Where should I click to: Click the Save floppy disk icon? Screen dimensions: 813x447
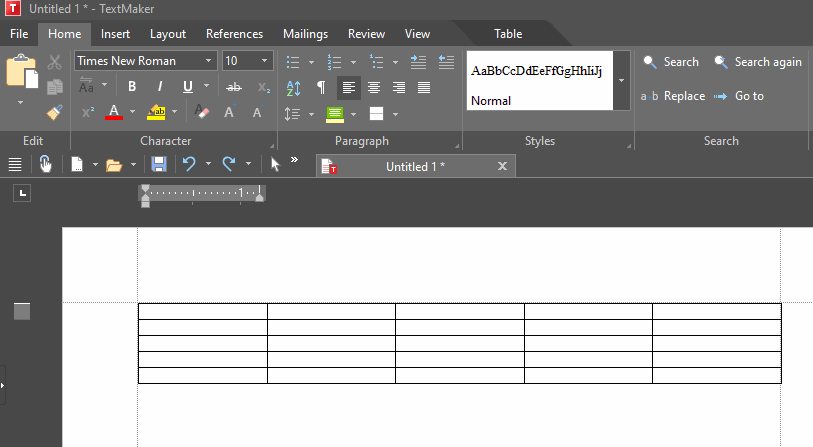point(158,164)
